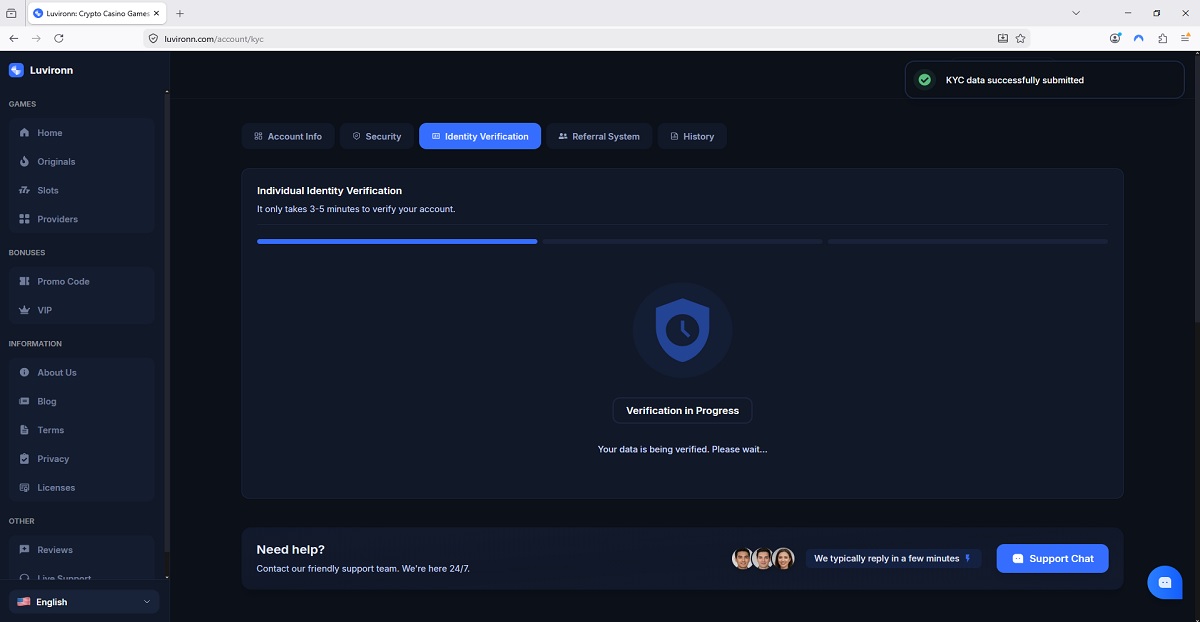
Task: Click Your data is being verified text
Action: click(682, 449)
